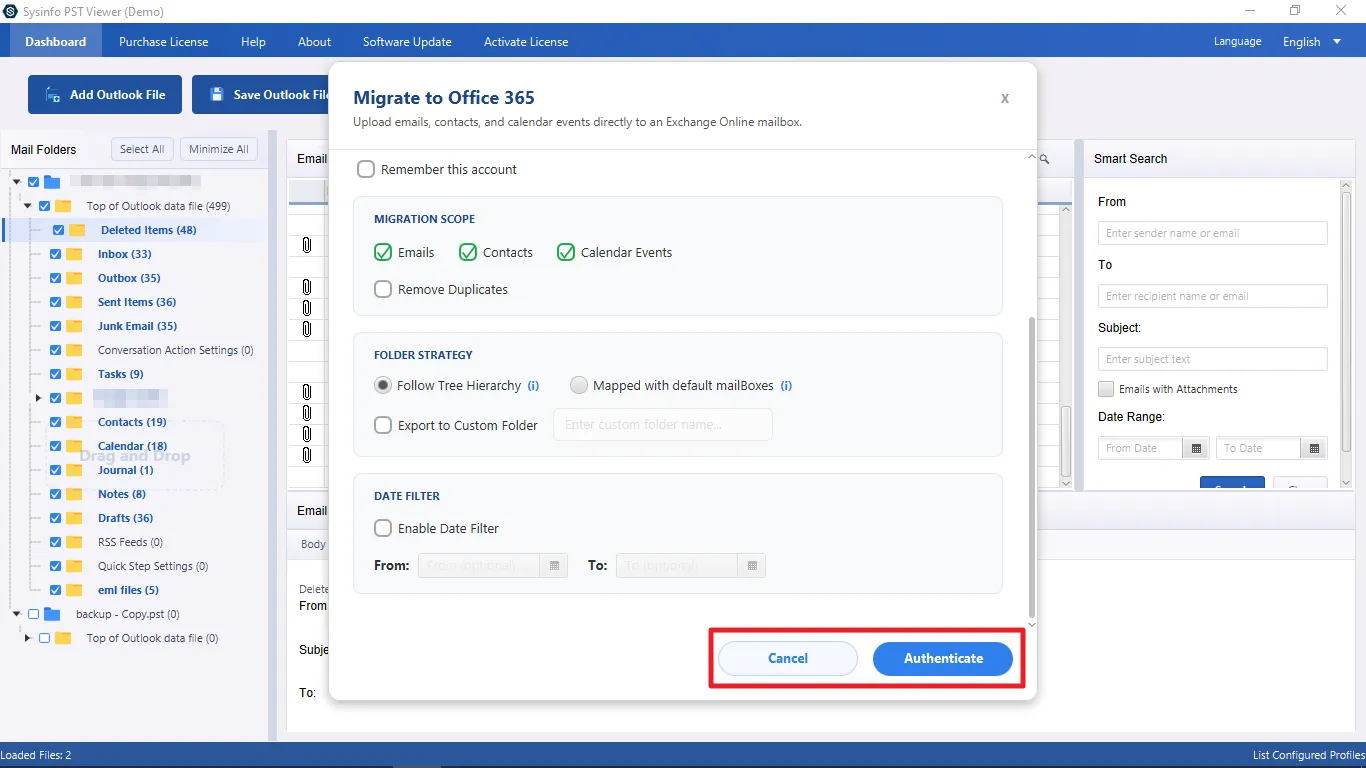
Task: Click the Tasks folder icon
Action: pos(74,374)
